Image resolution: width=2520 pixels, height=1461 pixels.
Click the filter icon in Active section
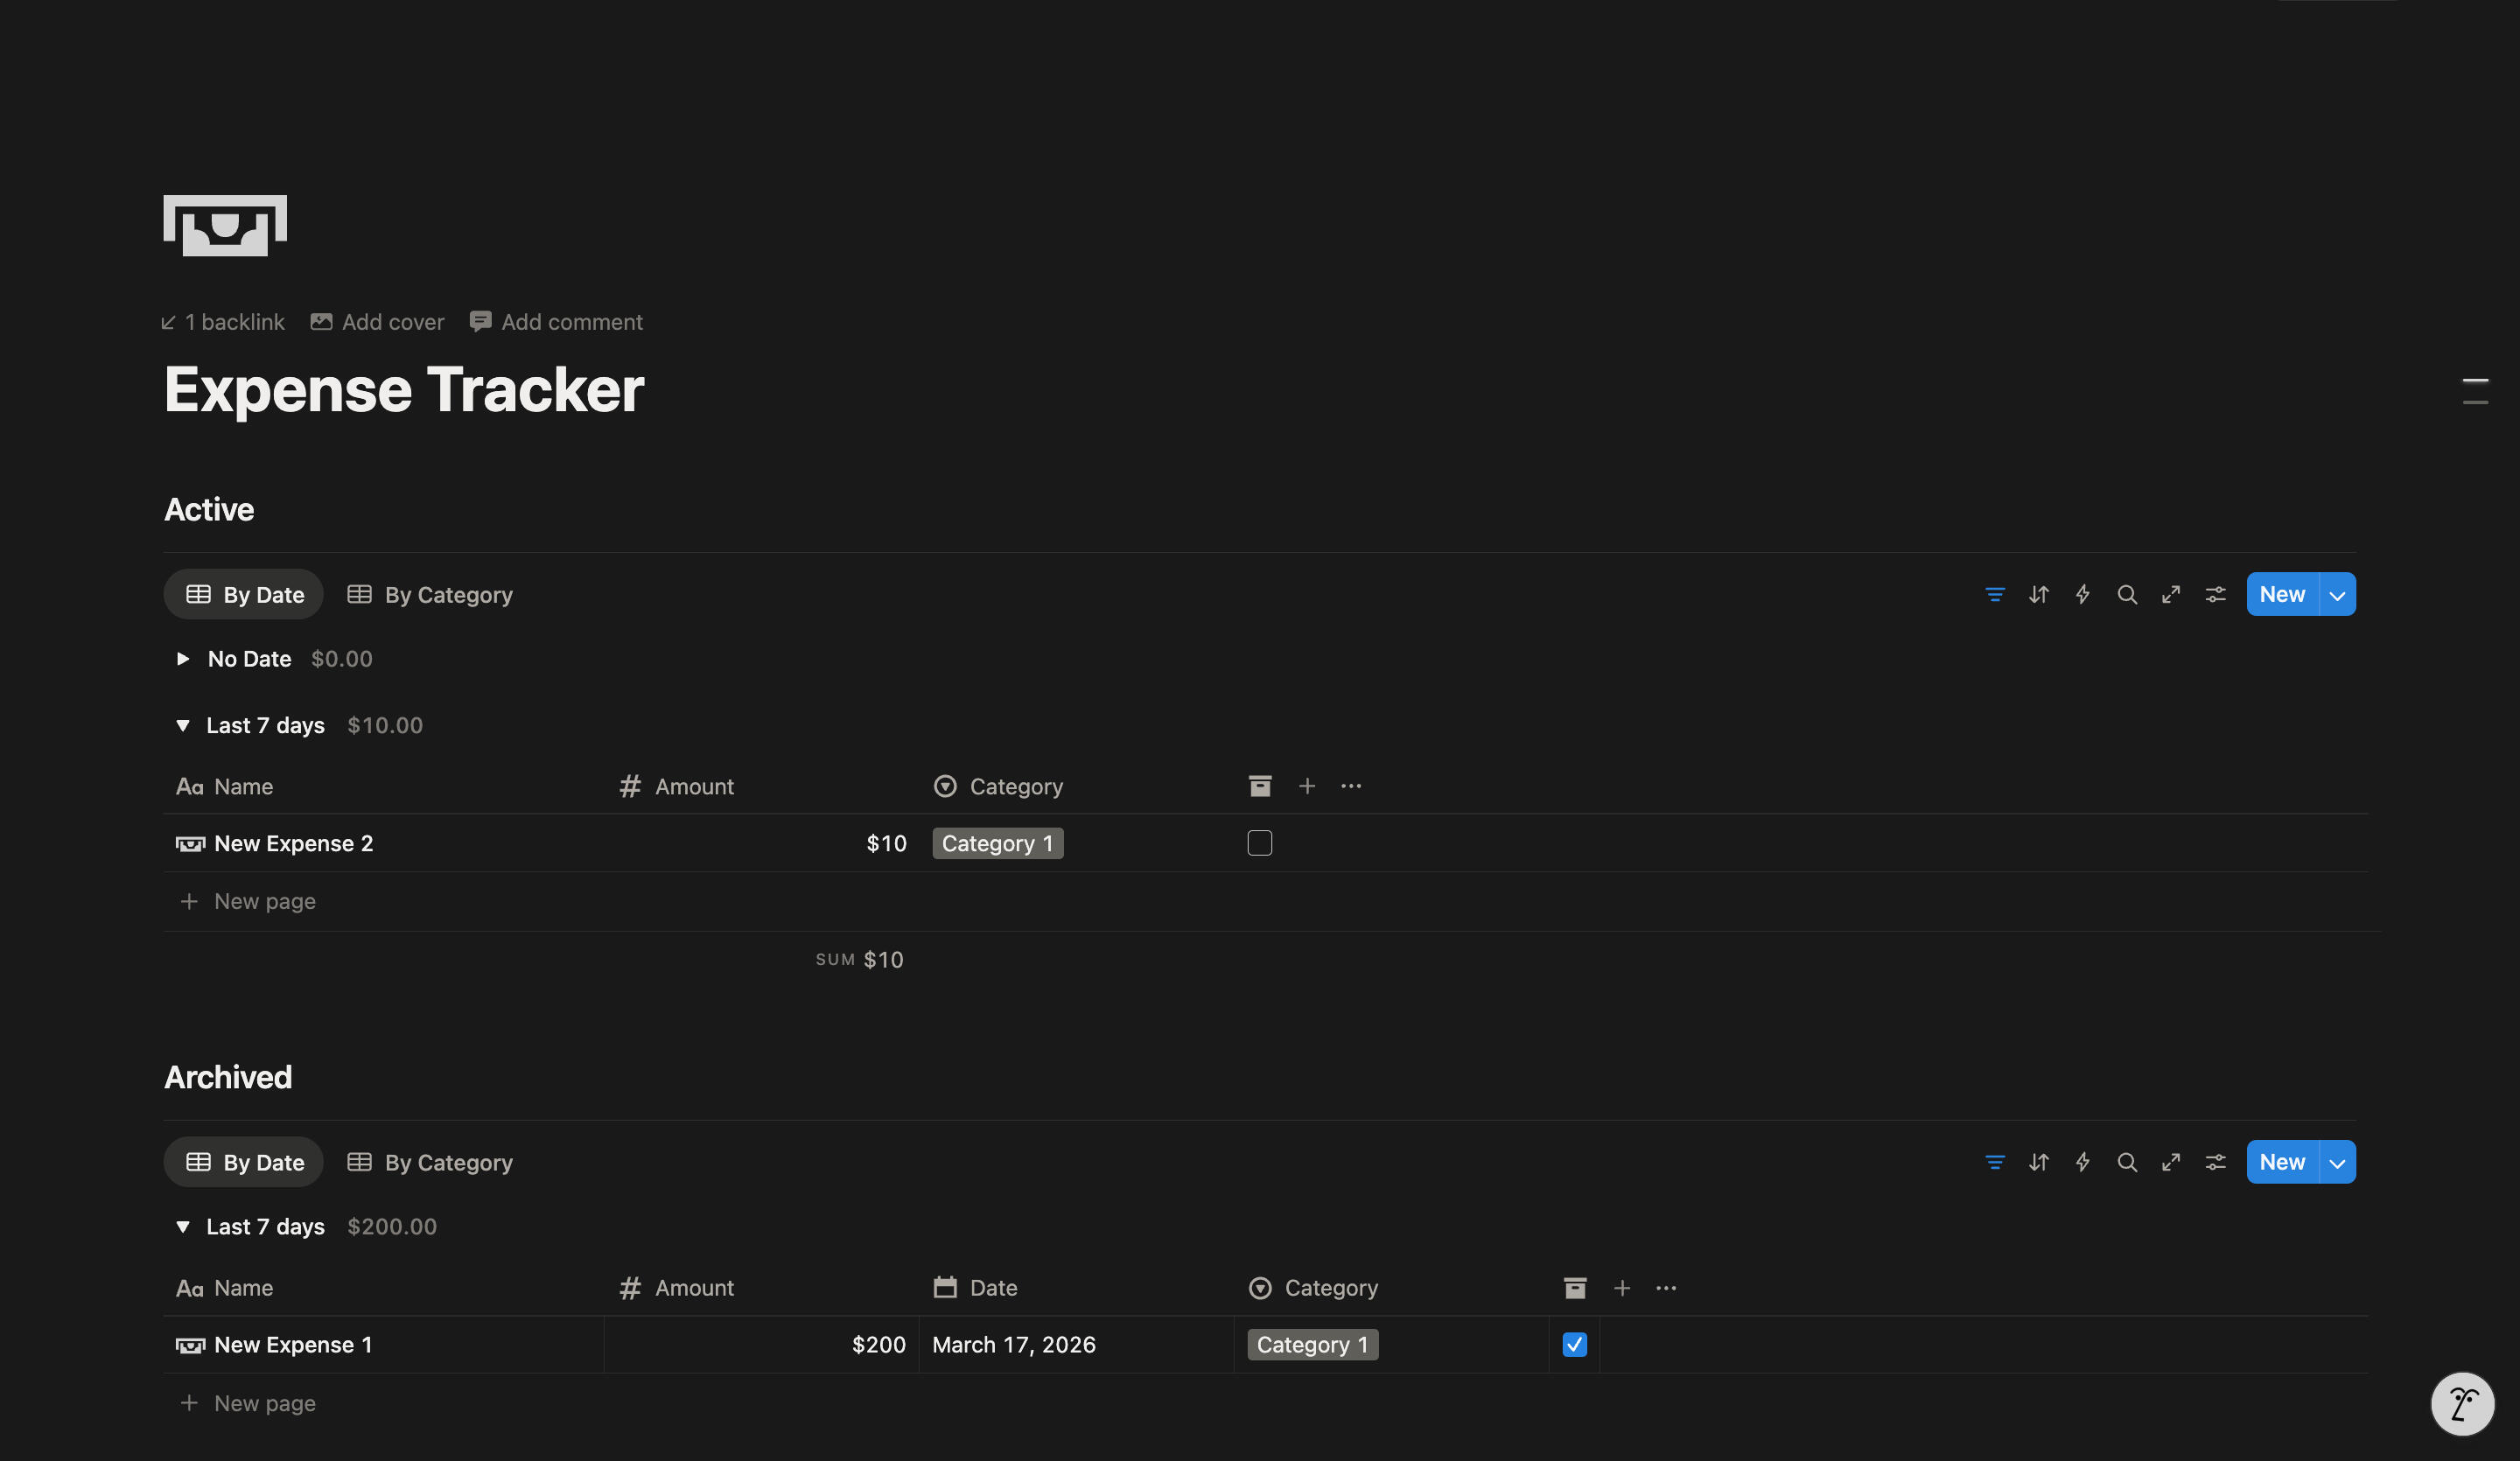1994,595
